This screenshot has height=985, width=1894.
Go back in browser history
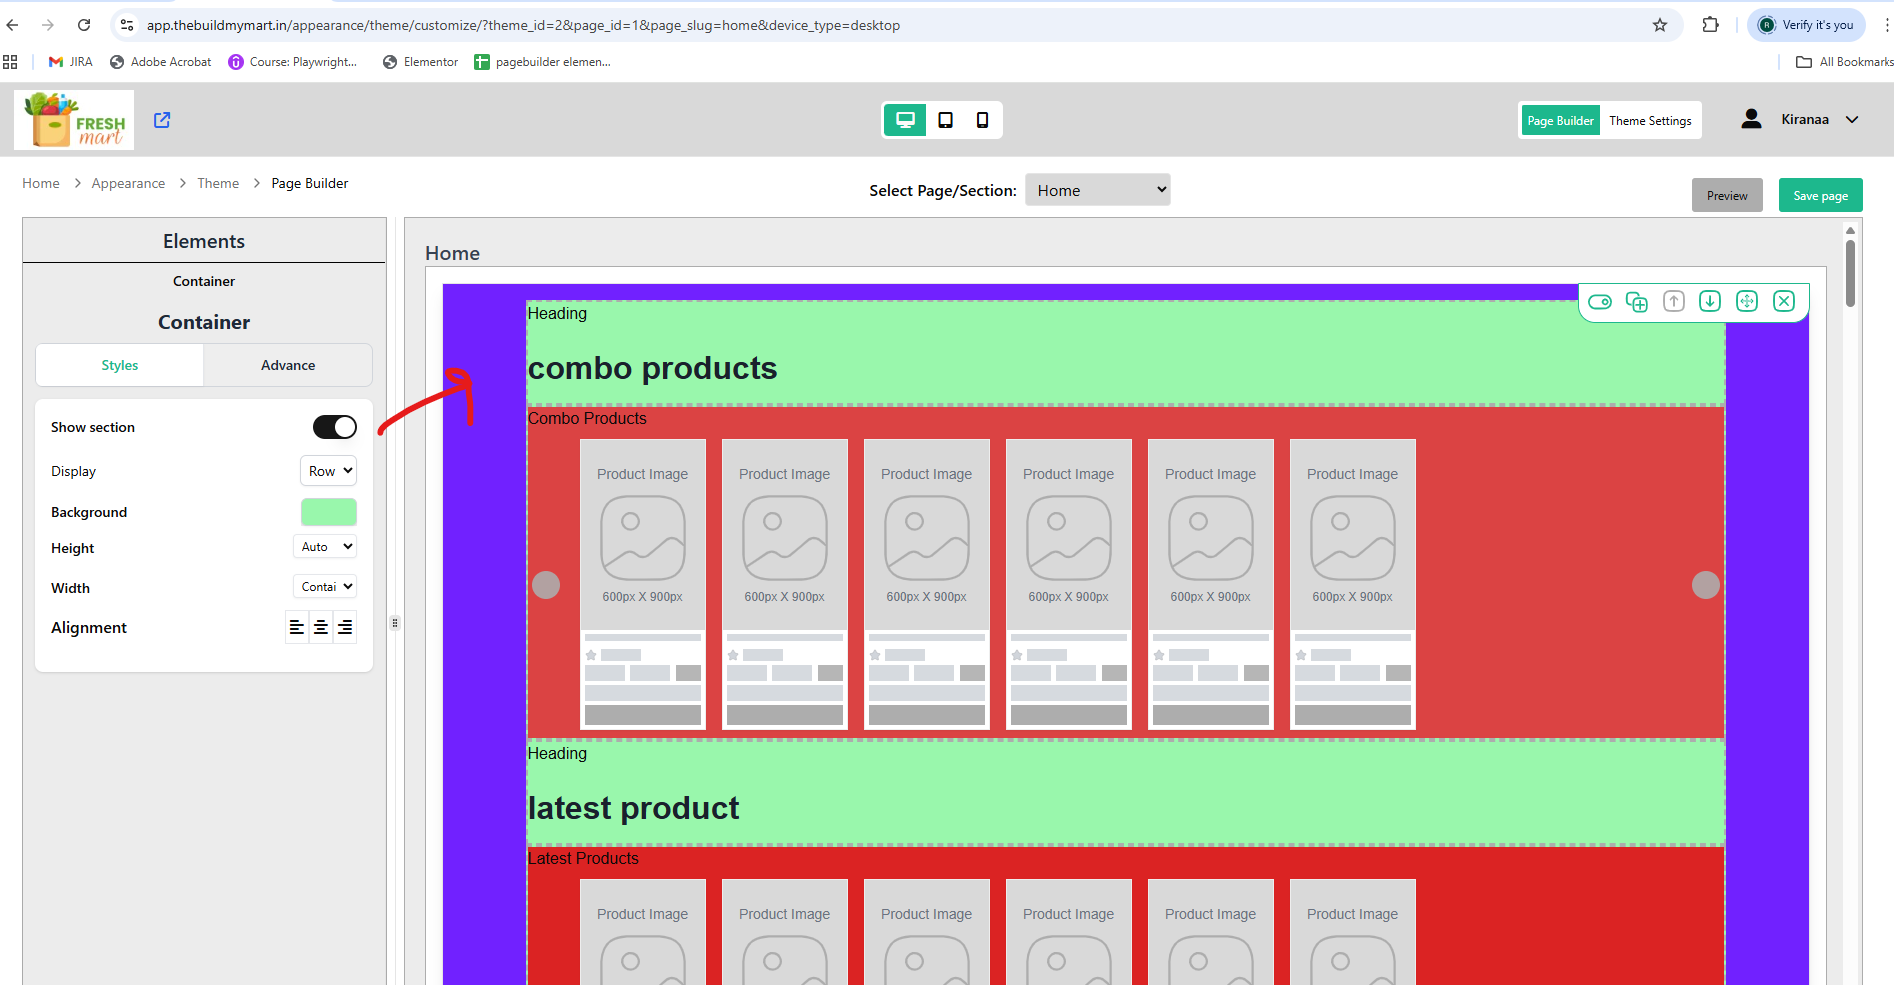tap(13, 25)
